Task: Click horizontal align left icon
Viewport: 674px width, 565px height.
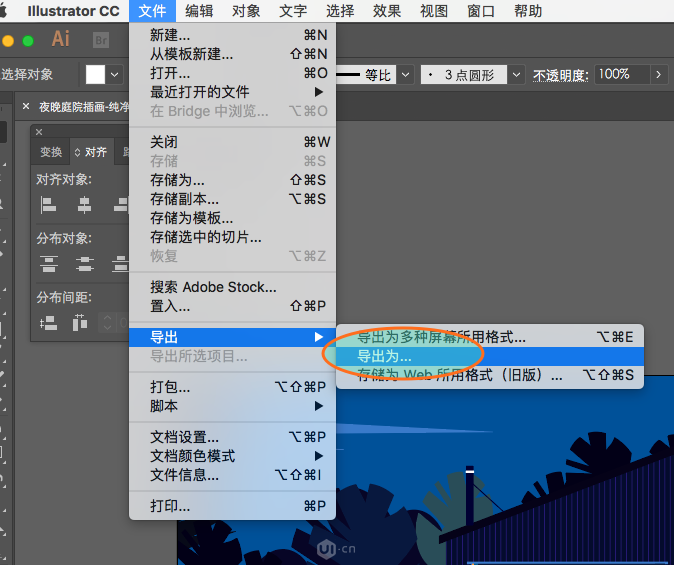Action: click(49, 205)
